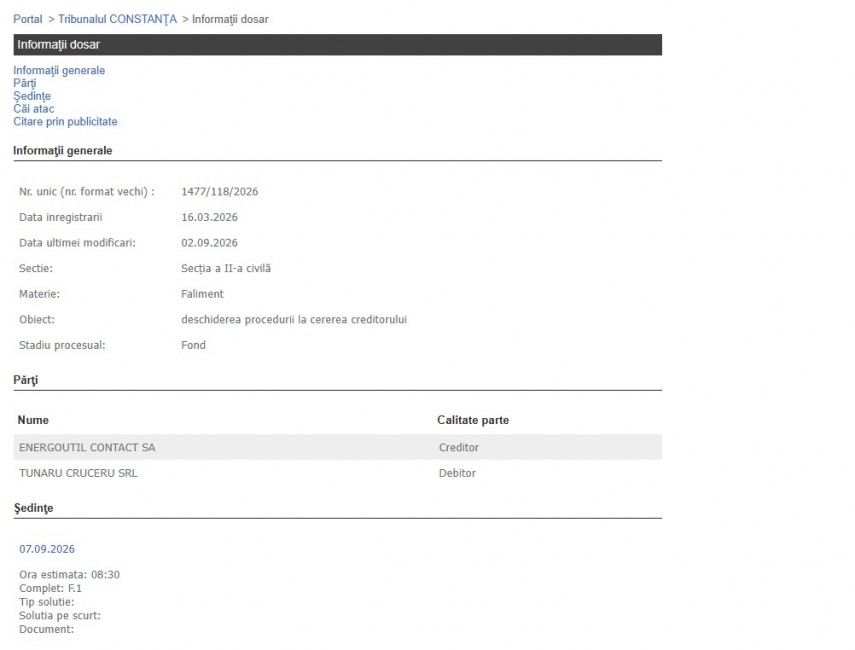Select the 'Faliment' matter value

[202, 294]
